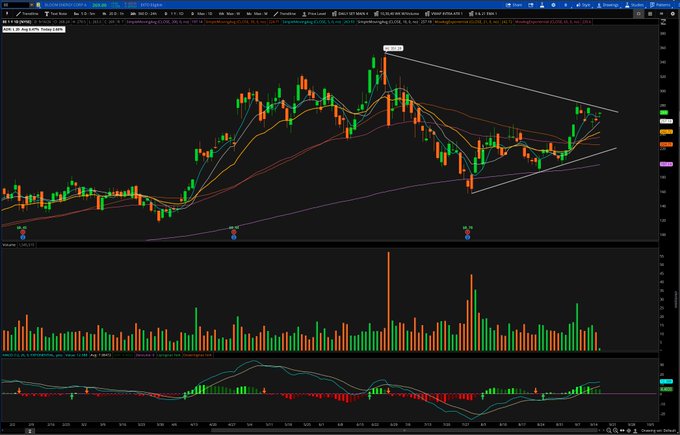Switch to 20 D : 1h timeframe
This screenshot has width=680, height=435.
(x=113, y=13)
